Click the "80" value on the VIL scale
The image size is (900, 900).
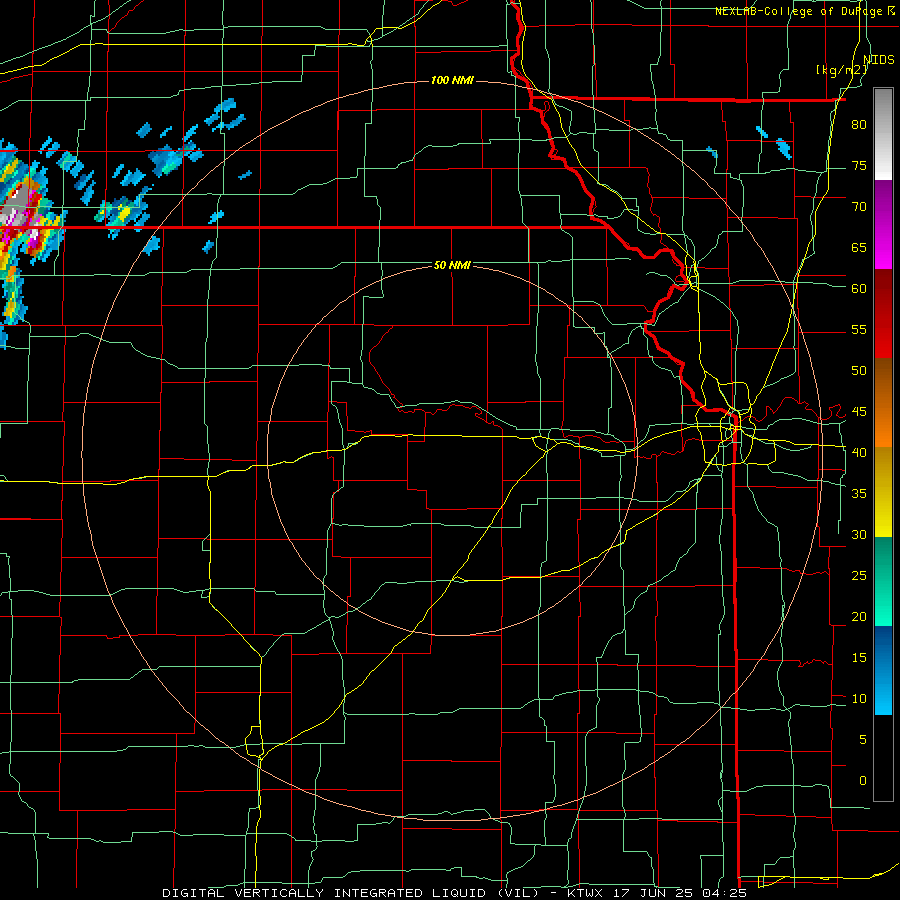859,125
